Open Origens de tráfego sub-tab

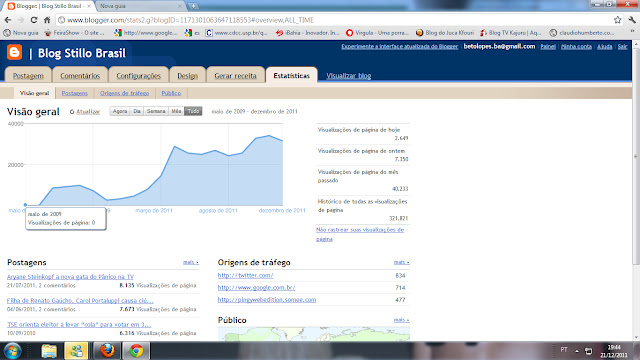(x=124, y=93)
